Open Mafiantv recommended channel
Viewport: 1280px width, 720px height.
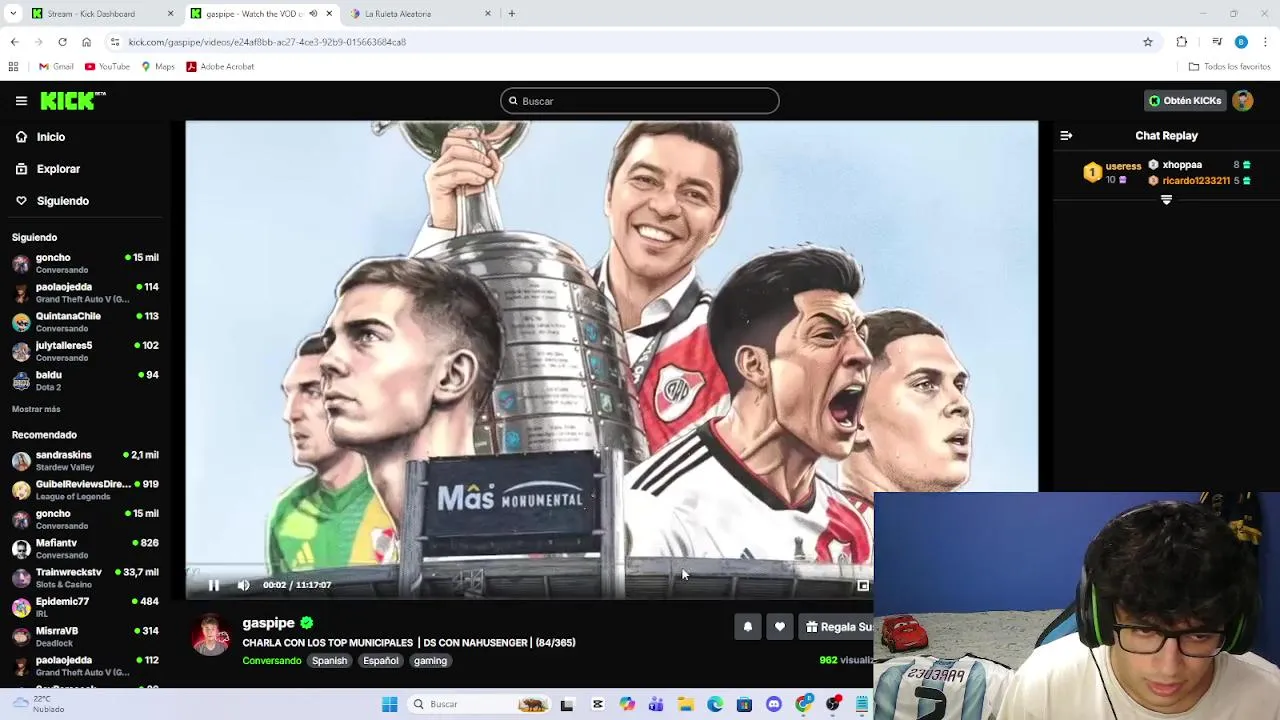(85, 548)
